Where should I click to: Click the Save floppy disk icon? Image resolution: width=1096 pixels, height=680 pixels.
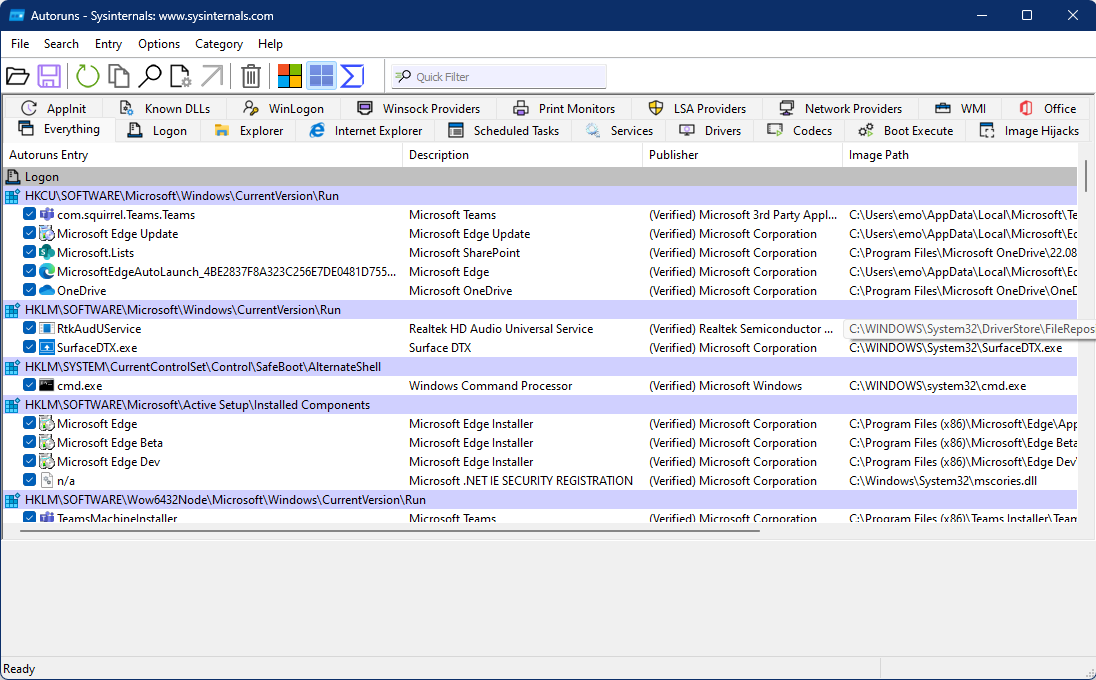pos(49,76)
